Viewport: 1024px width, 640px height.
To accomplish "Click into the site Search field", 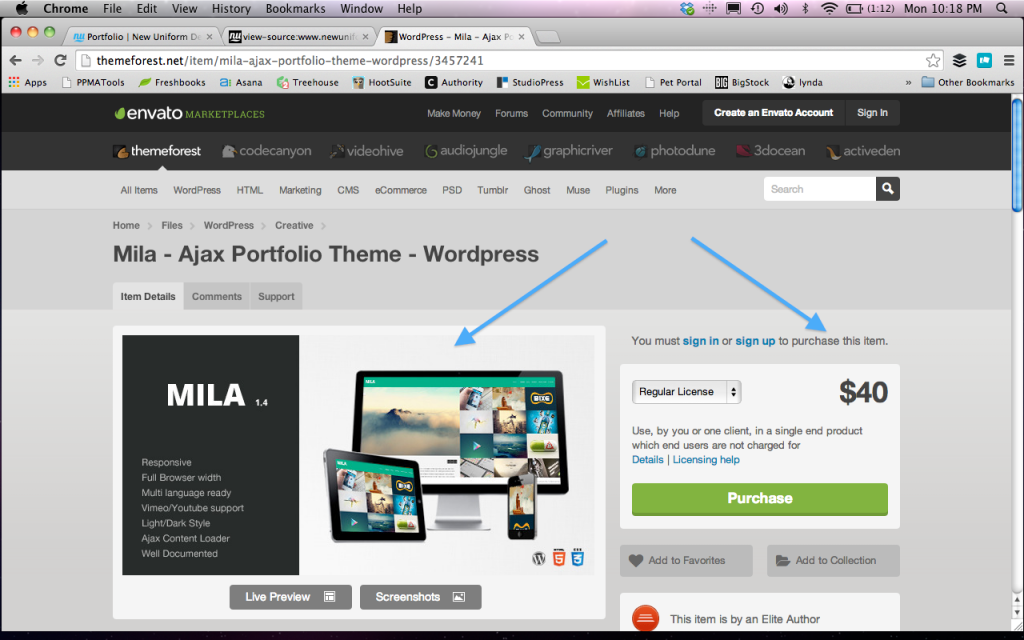I will point(820,189).
